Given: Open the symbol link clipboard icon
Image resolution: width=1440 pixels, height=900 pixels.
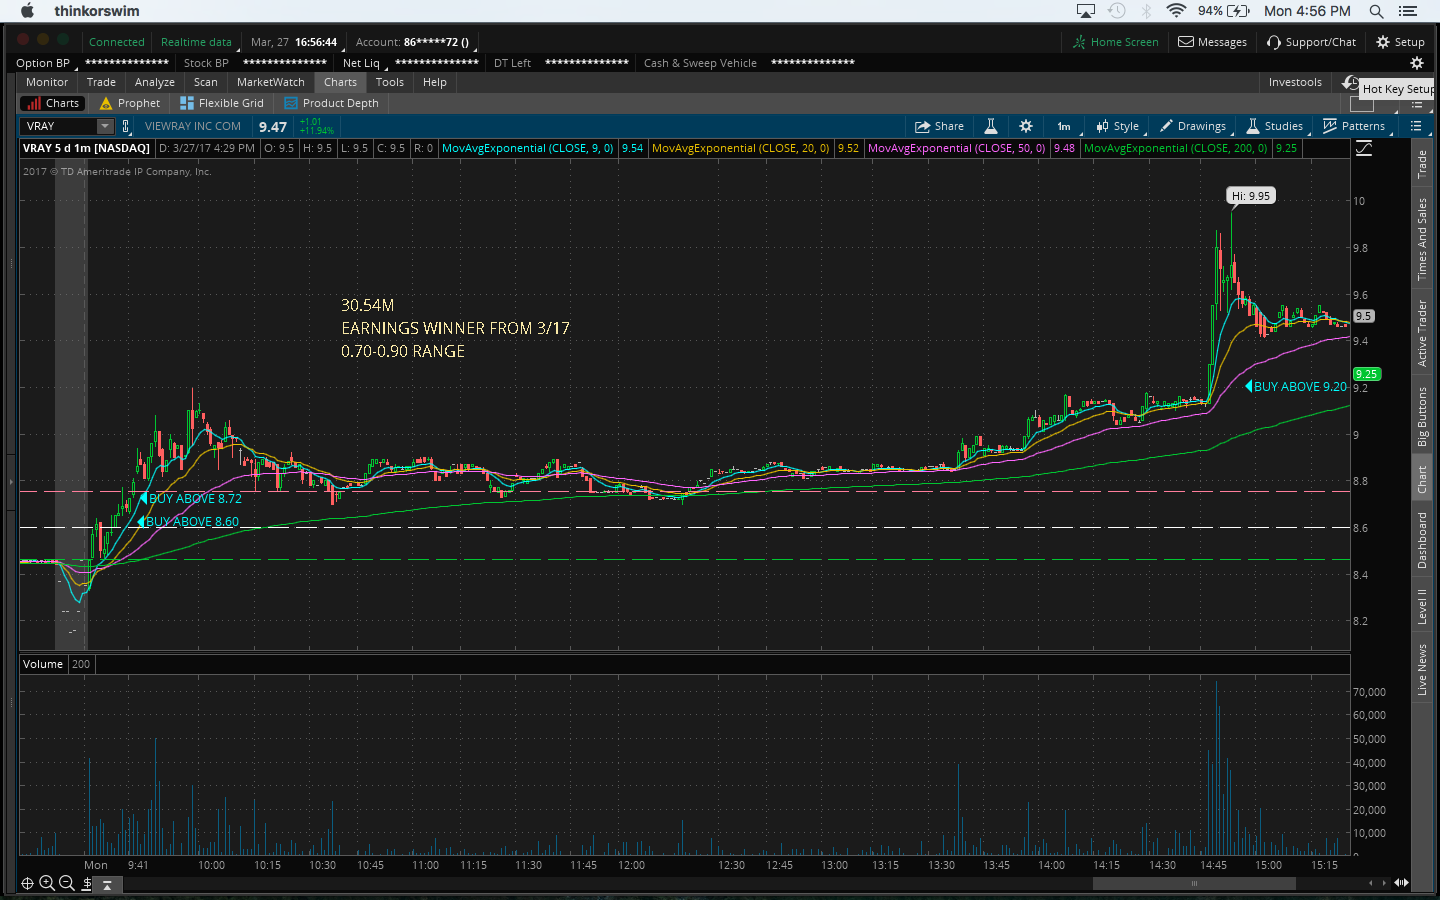Looking at the screenshot, I should pyautogui.click(x=125, y=126).
